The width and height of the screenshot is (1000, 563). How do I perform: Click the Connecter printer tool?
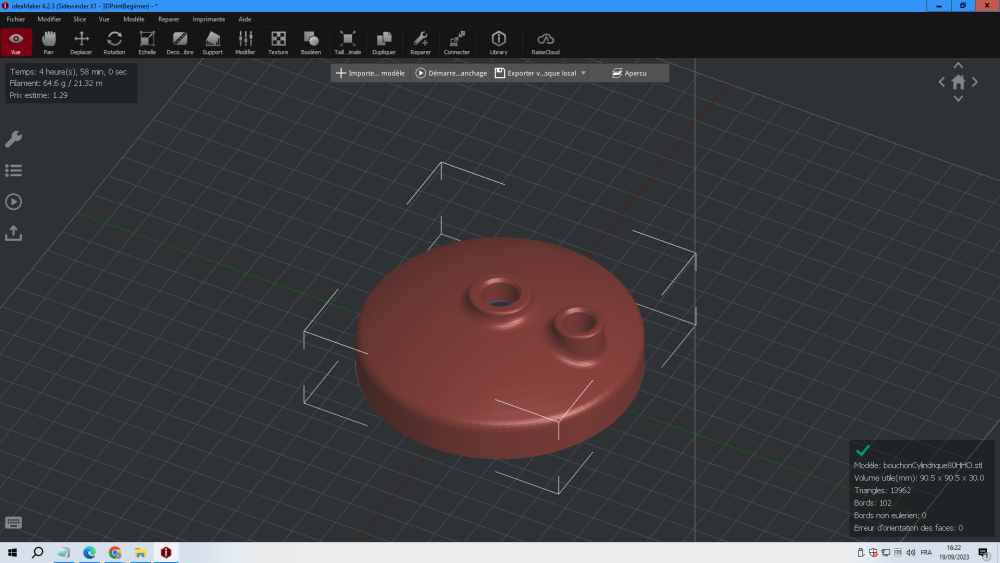point(457,42)
